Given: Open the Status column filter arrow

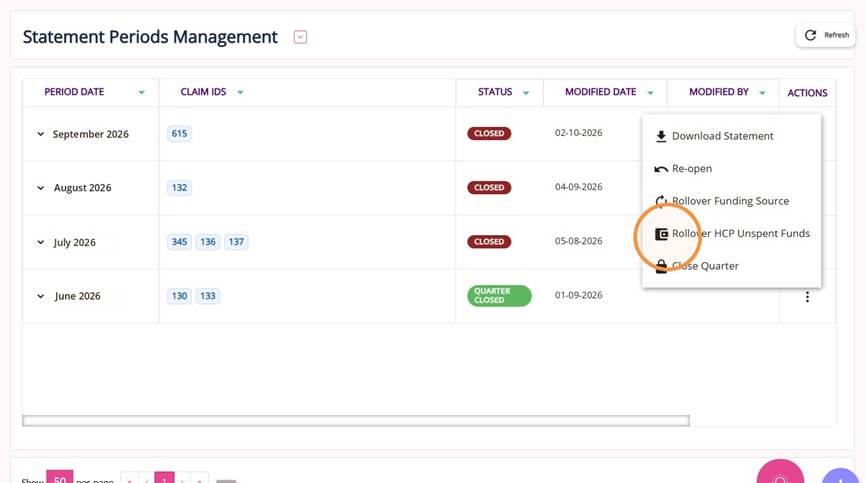Looking at the screenshot, I should (526, 93).
